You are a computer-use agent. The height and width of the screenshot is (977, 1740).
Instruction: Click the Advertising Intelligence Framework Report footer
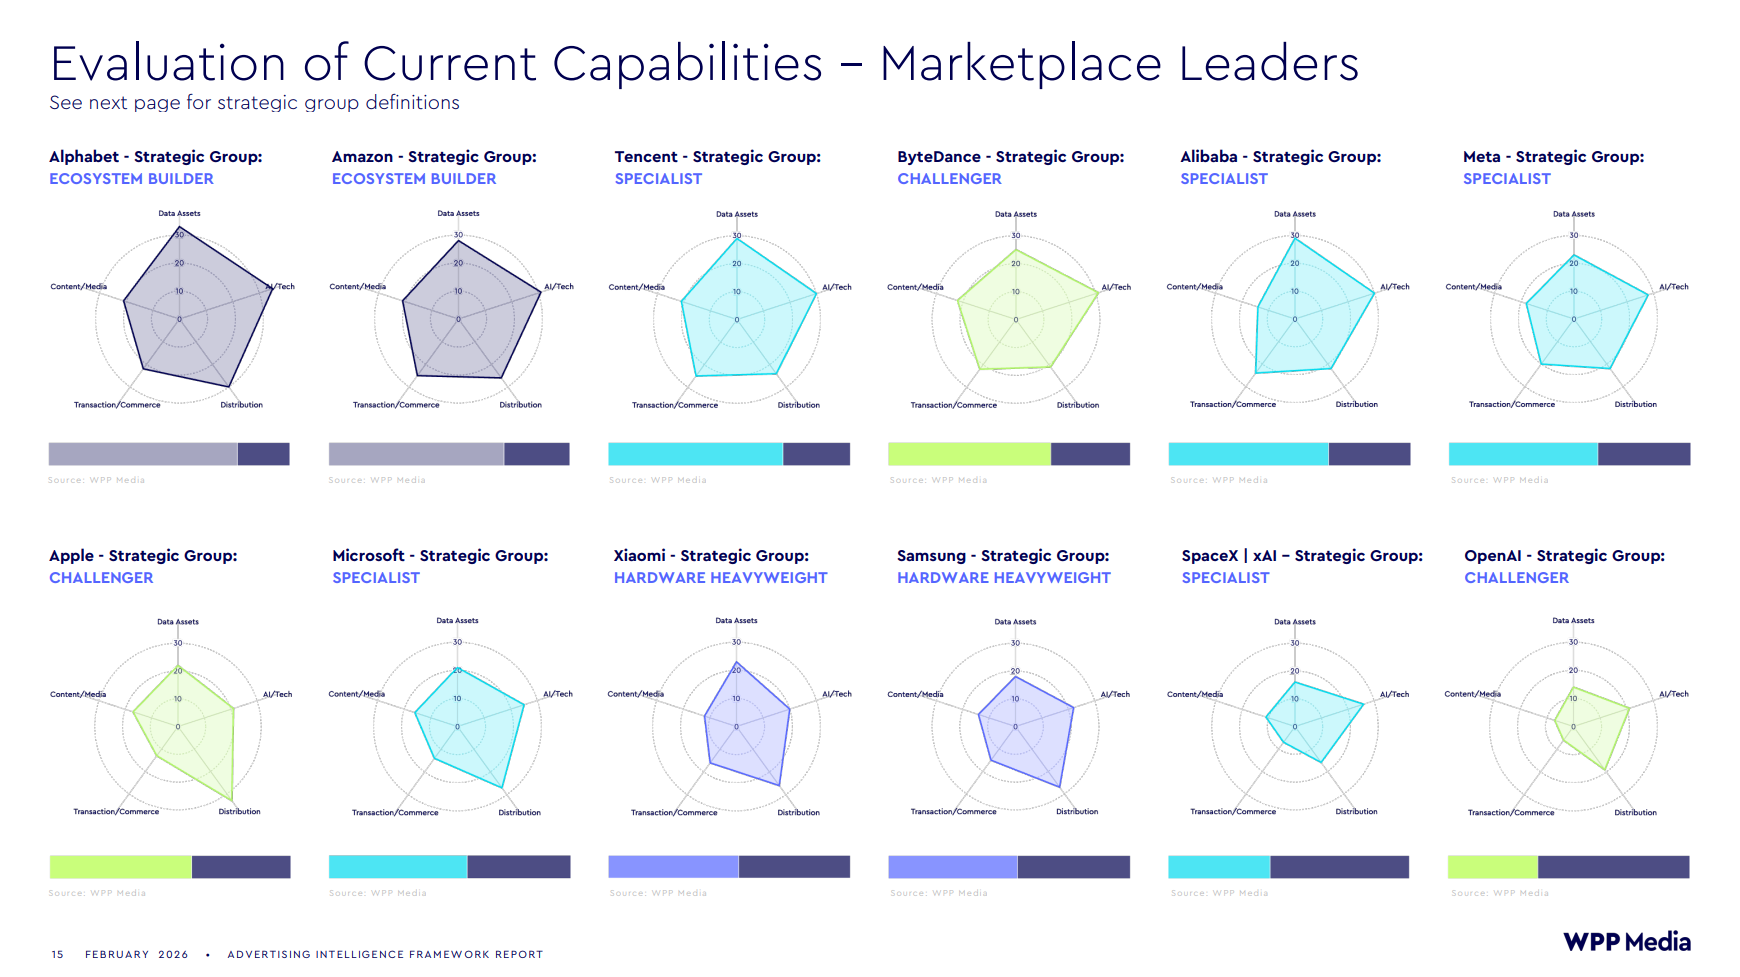click(x=385, y=954)
